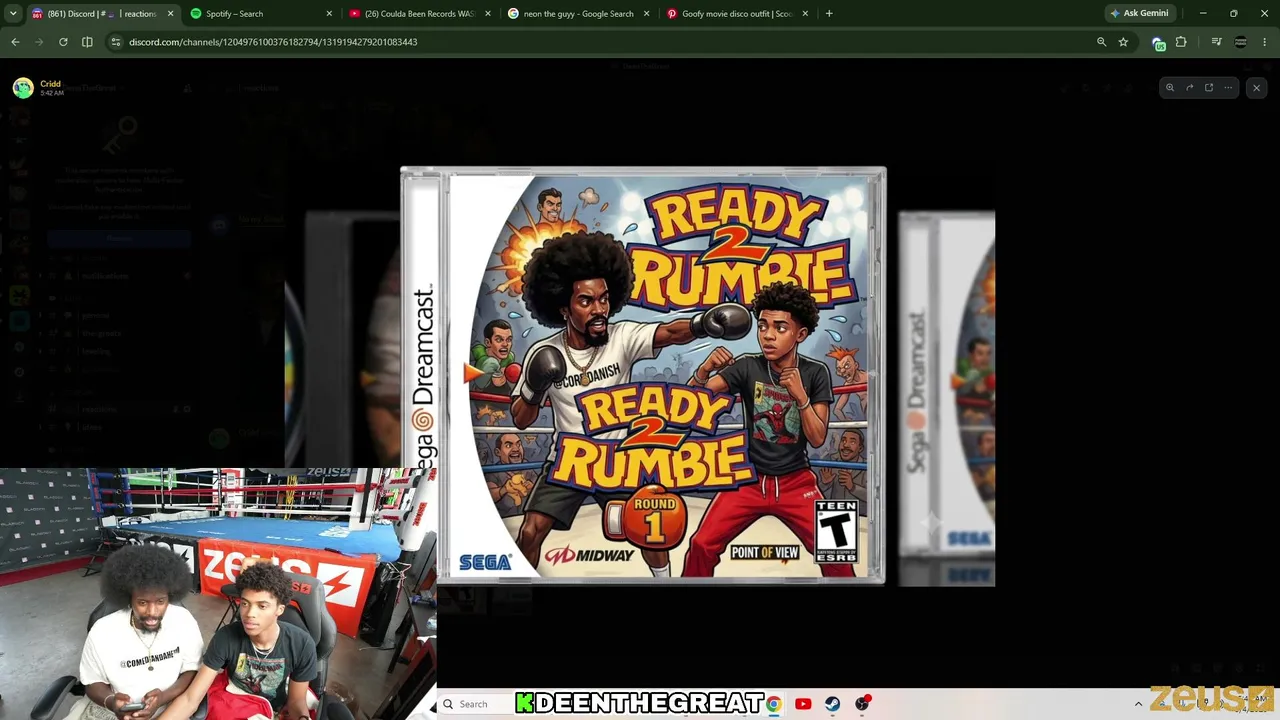
Task: Click the Ready 2 Rumble cover image
Action: pyautogui.click(x=643, y=376)
